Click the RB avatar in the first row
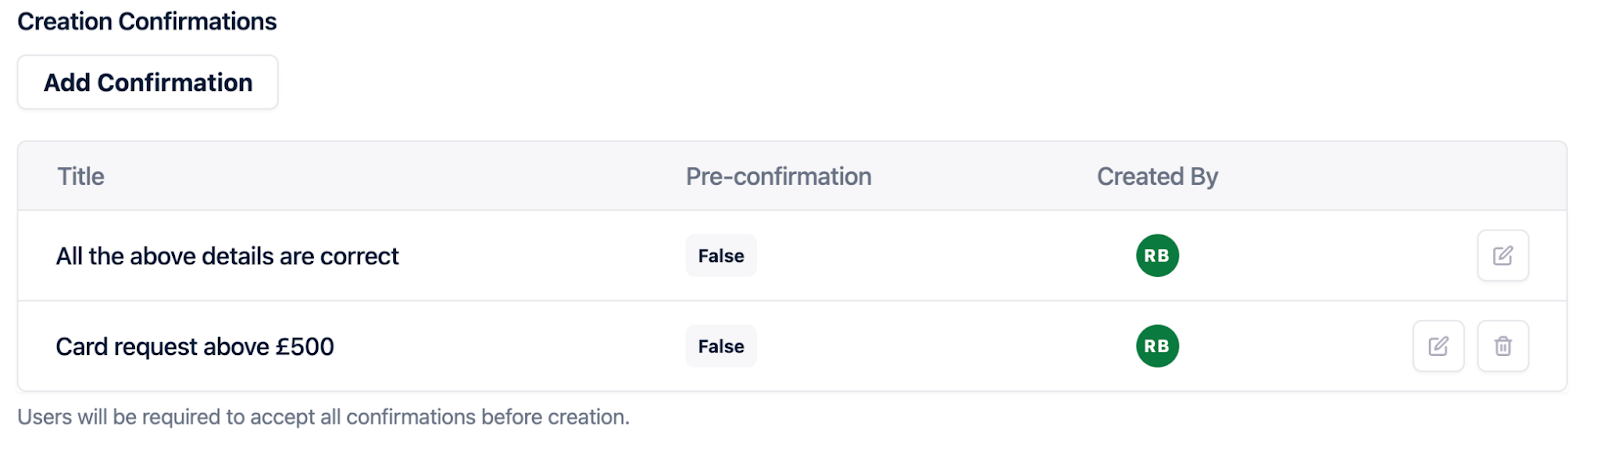Viewport: 1600px width, 452px height. click(1157, 256)
